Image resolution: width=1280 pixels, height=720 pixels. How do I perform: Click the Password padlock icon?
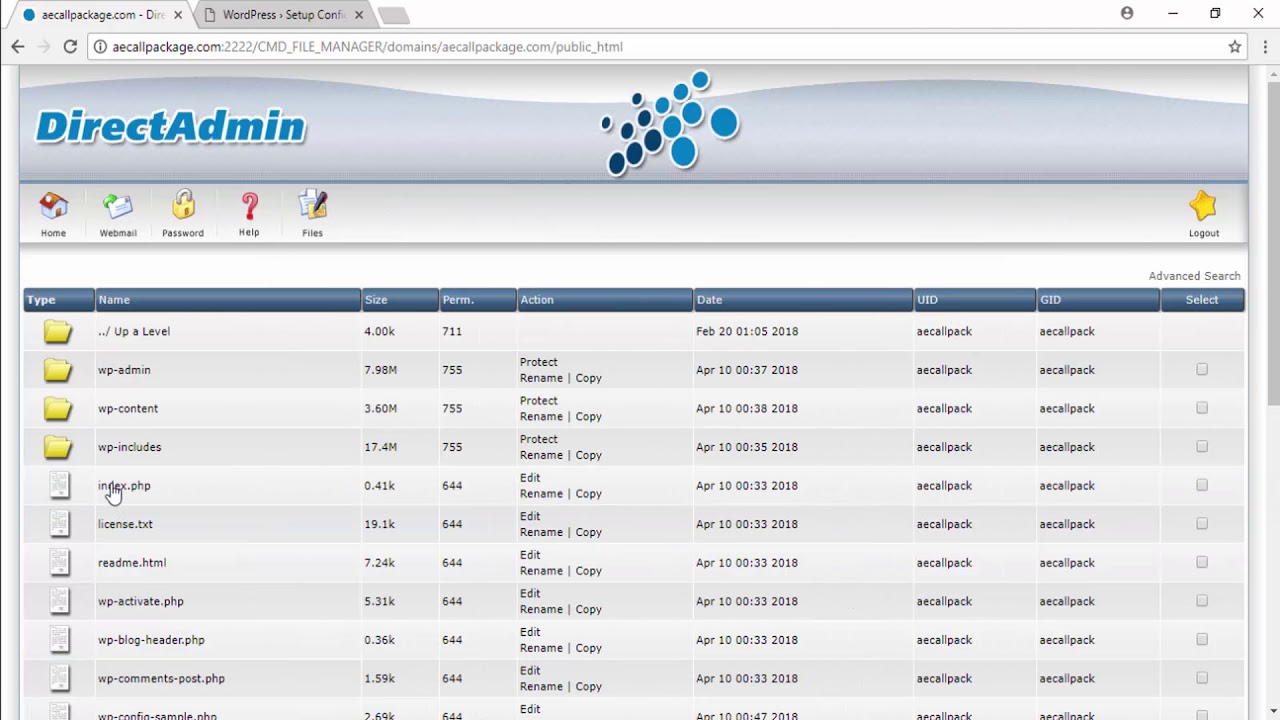(x=183, y=205)
